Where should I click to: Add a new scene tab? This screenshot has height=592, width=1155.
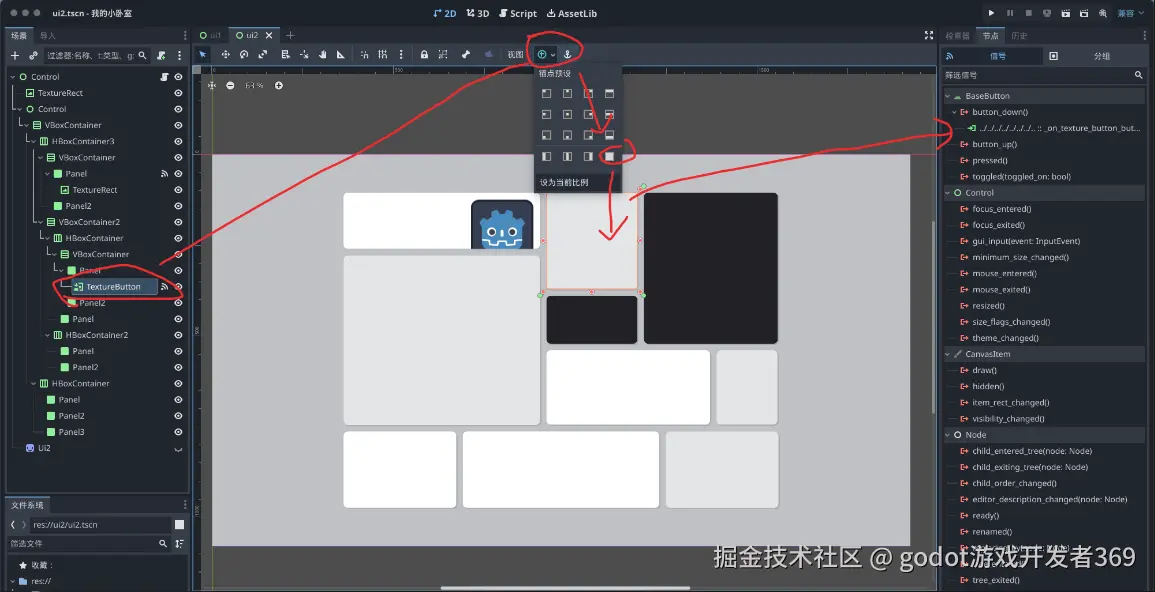coord(290,35)
